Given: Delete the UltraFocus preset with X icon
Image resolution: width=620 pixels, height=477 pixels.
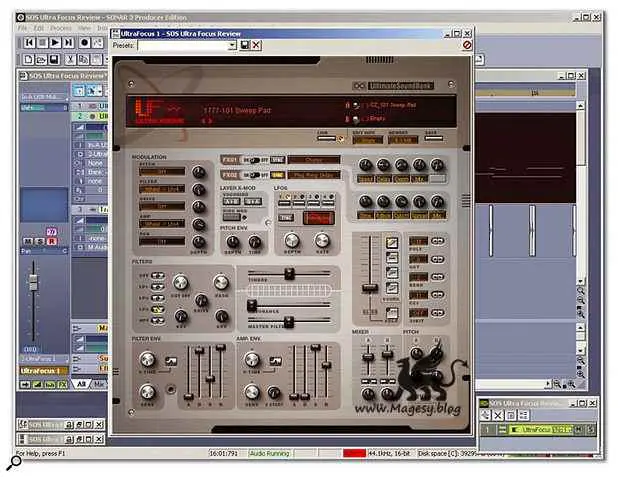Looking at the screenshot, I should click(x=256, y=45).
